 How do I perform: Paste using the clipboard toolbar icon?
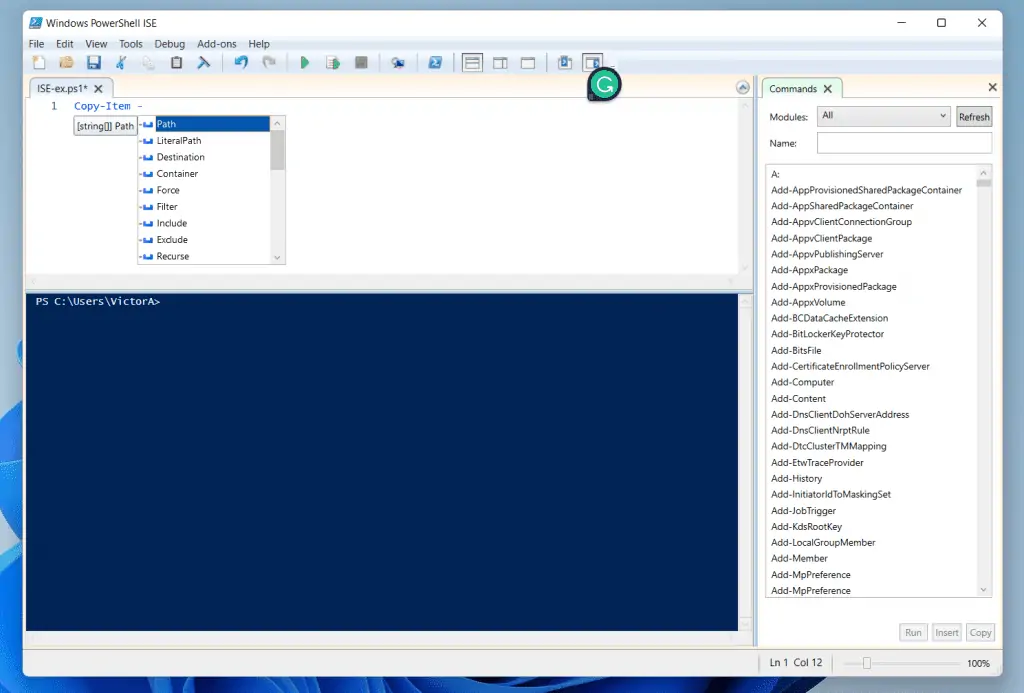[176, 63]
